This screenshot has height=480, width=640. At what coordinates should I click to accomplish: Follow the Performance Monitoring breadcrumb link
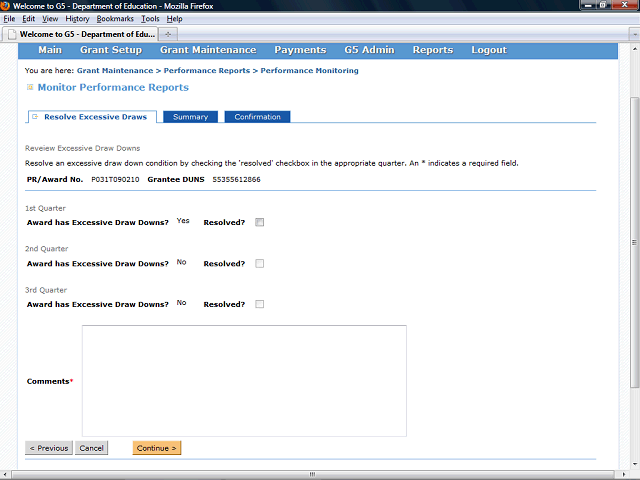pos(309,71)
